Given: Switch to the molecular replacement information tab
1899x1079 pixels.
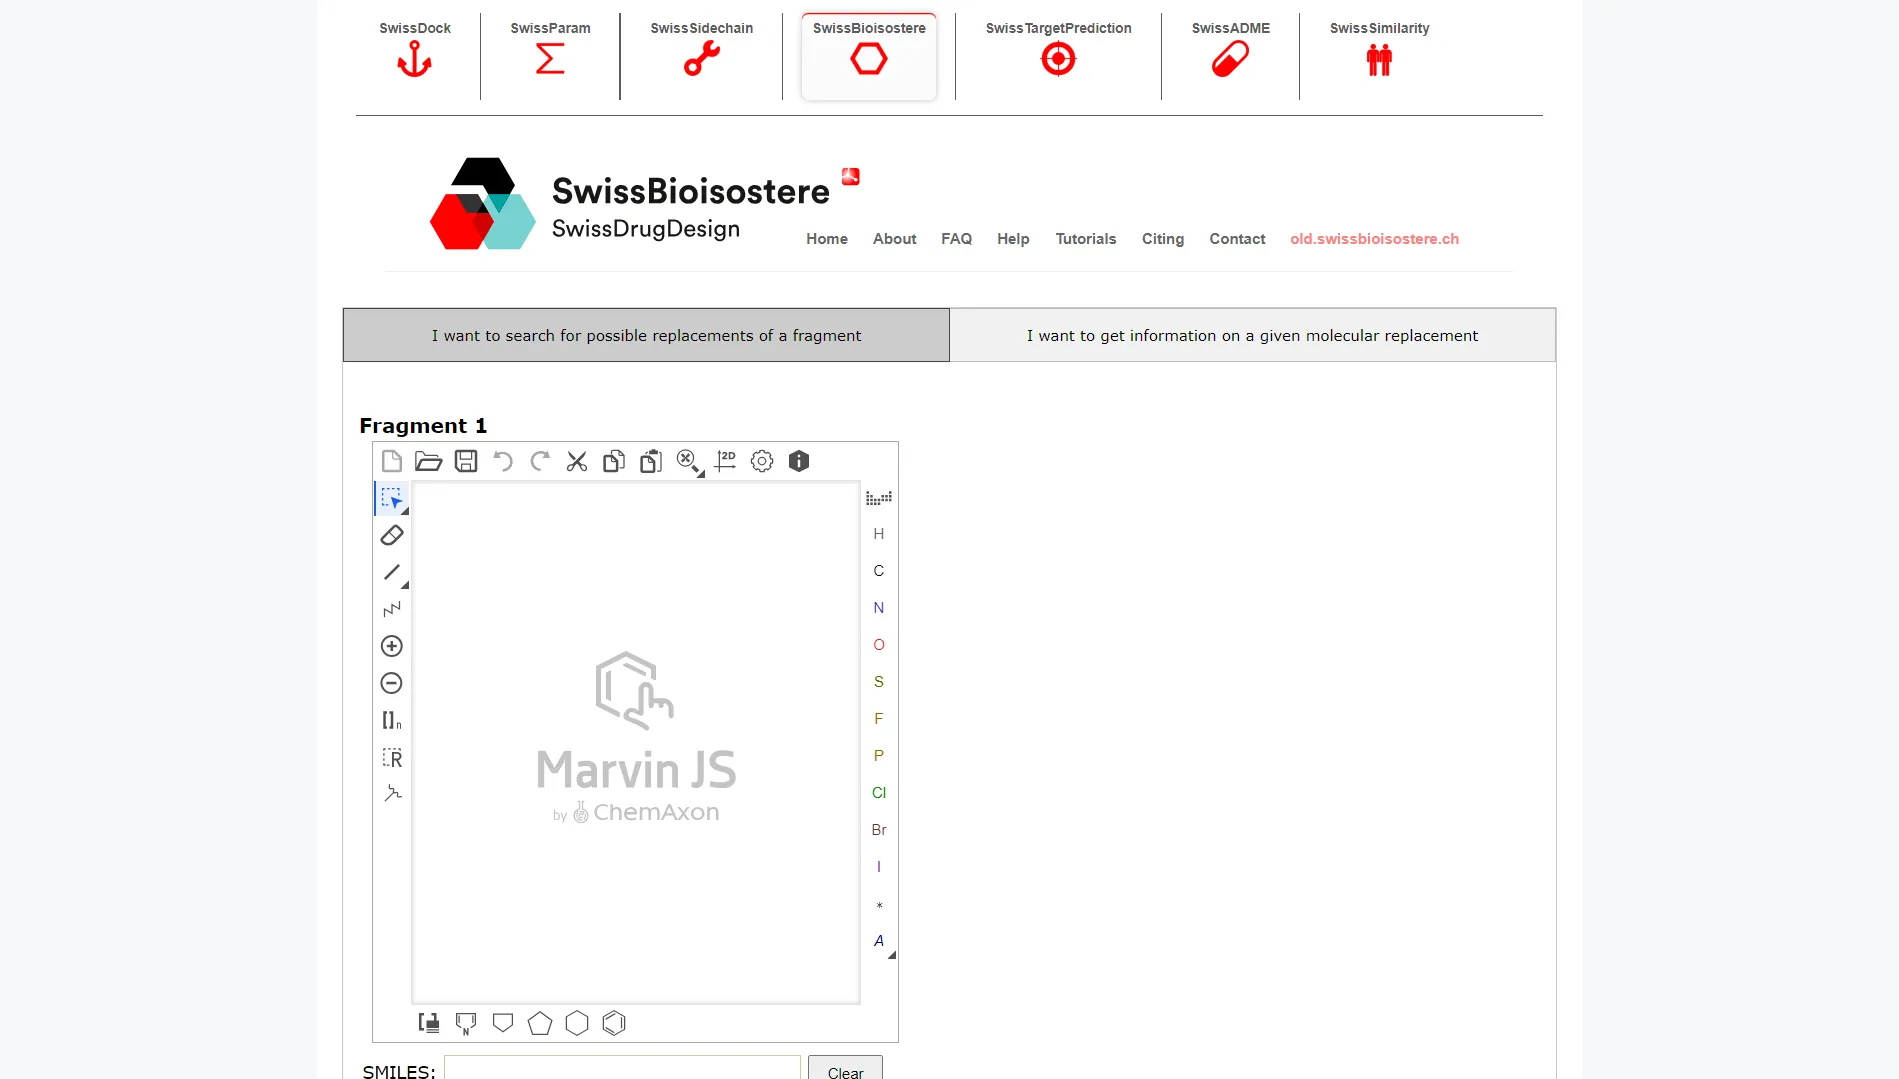Looking at the screenshot, I should pos(1251,335).
